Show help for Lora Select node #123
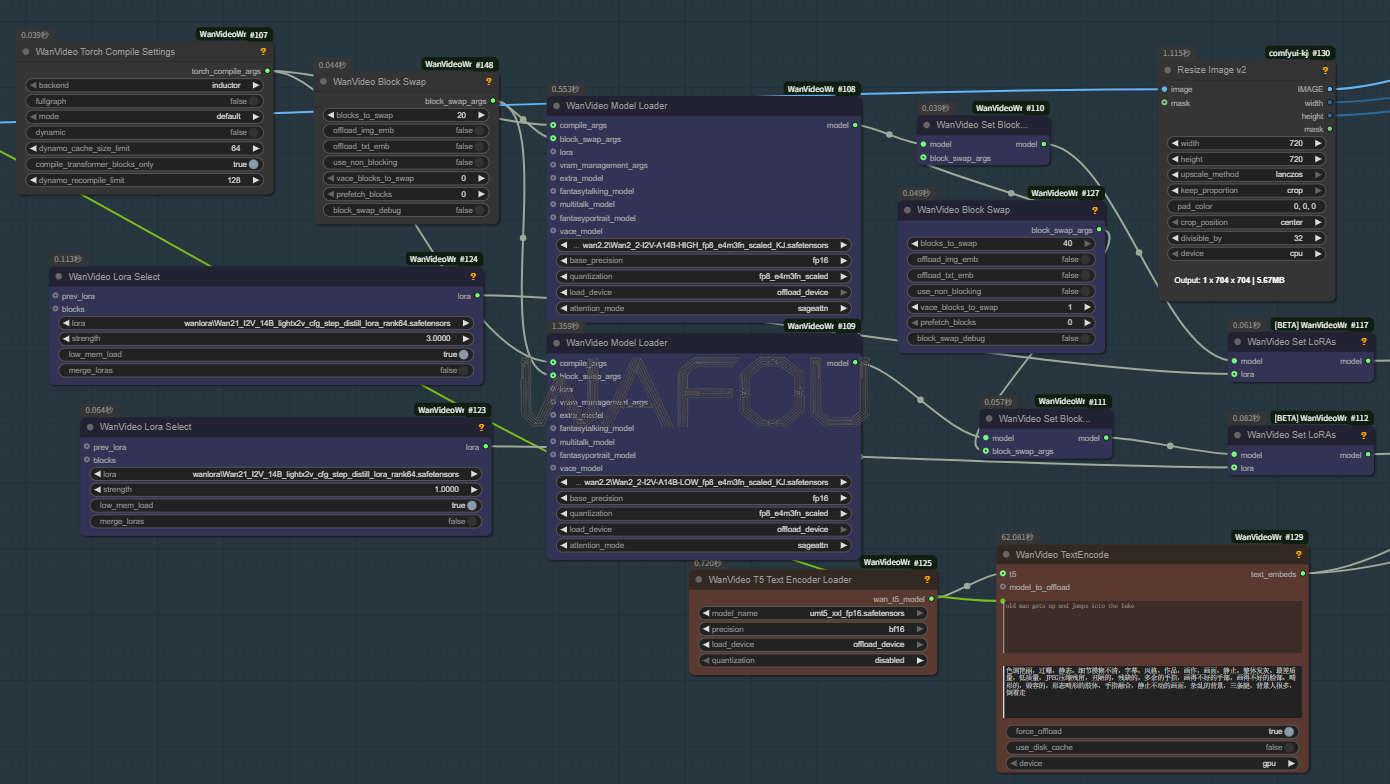1390x784 pixels. [481, 426]
